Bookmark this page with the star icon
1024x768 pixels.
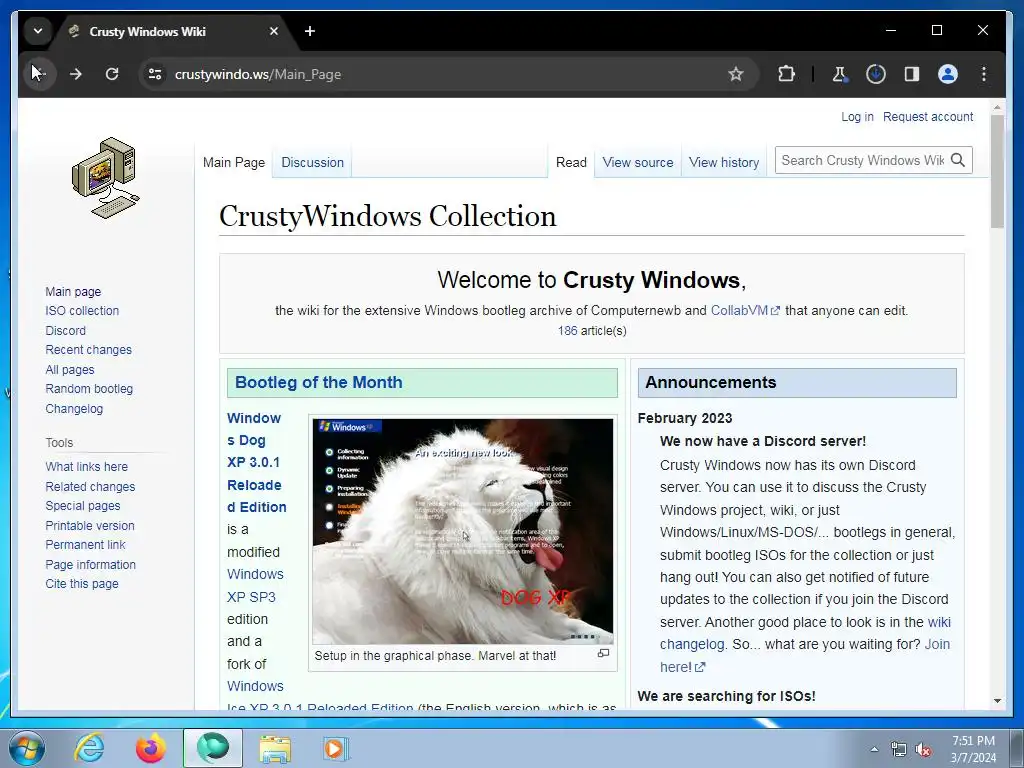[736, 74]
